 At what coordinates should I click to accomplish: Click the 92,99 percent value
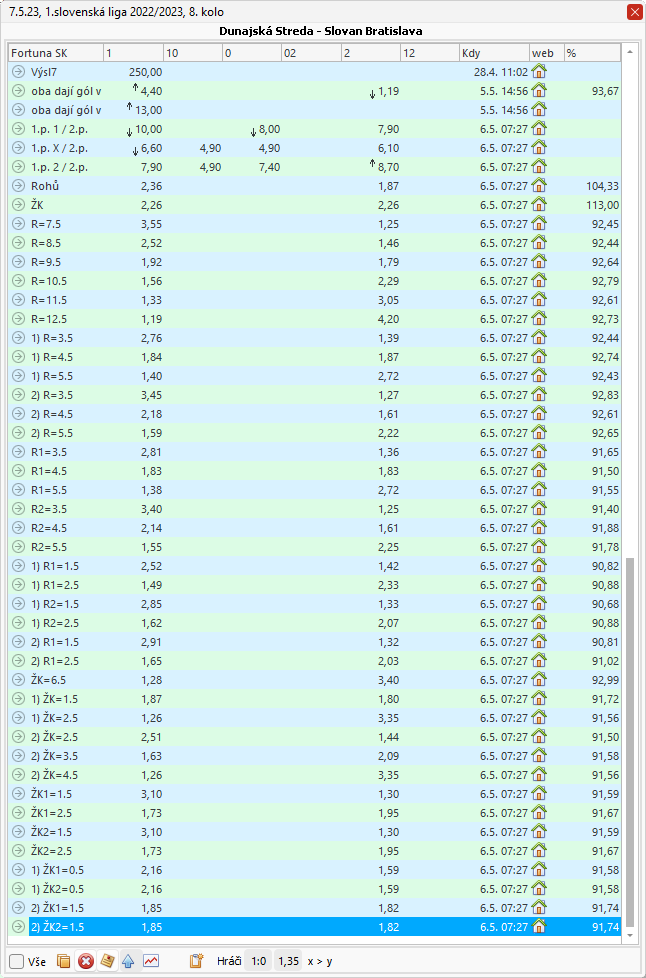coord(605,680)
